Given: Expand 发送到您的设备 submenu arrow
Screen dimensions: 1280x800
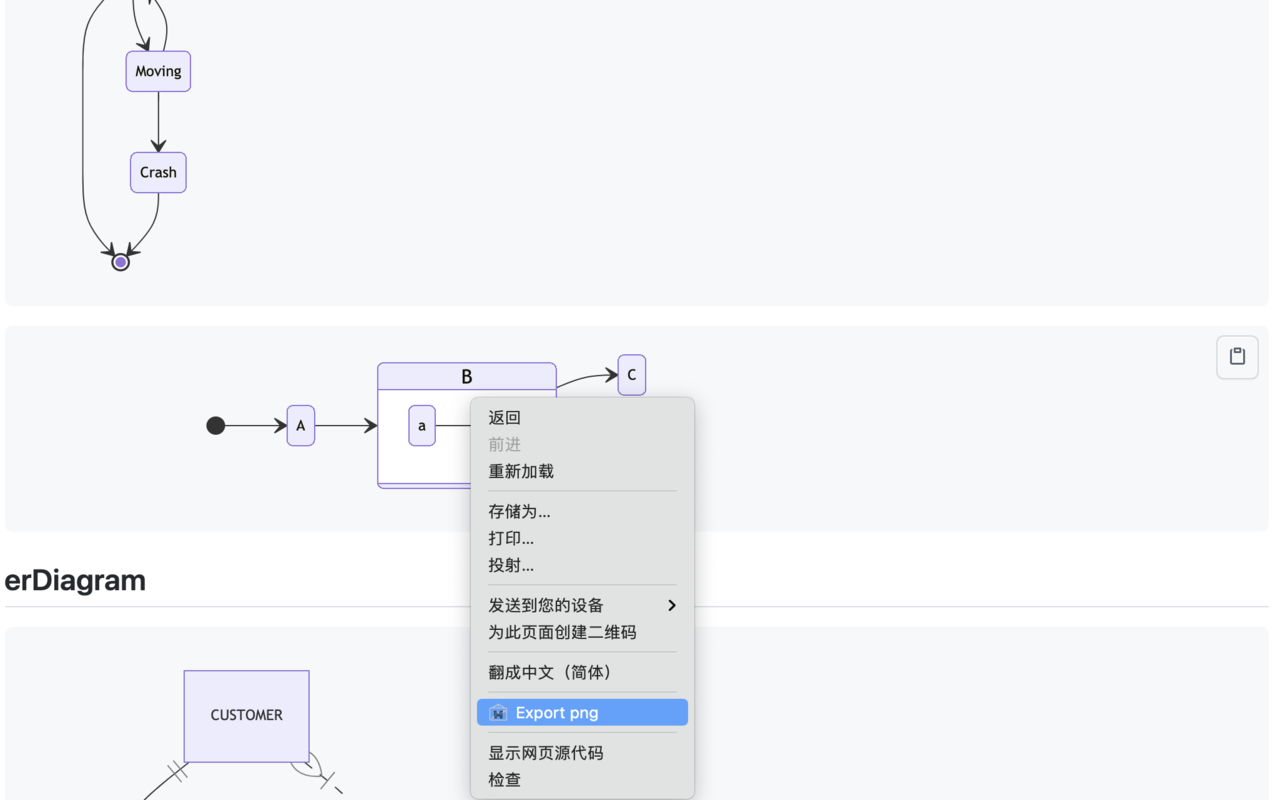Looking at the screenshot, I should point(672,606).
